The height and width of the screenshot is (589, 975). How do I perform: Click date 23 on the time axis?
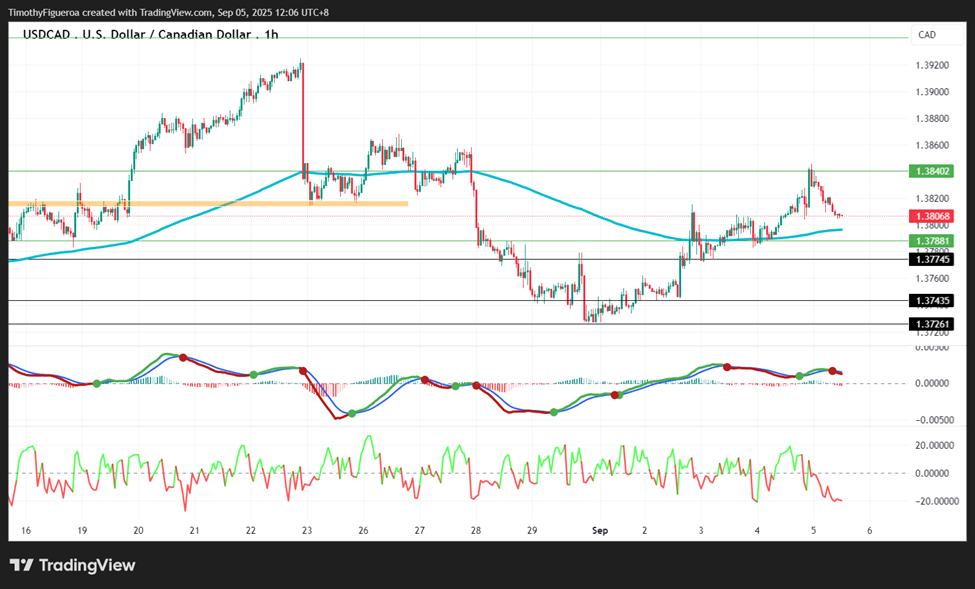(307, 531)
